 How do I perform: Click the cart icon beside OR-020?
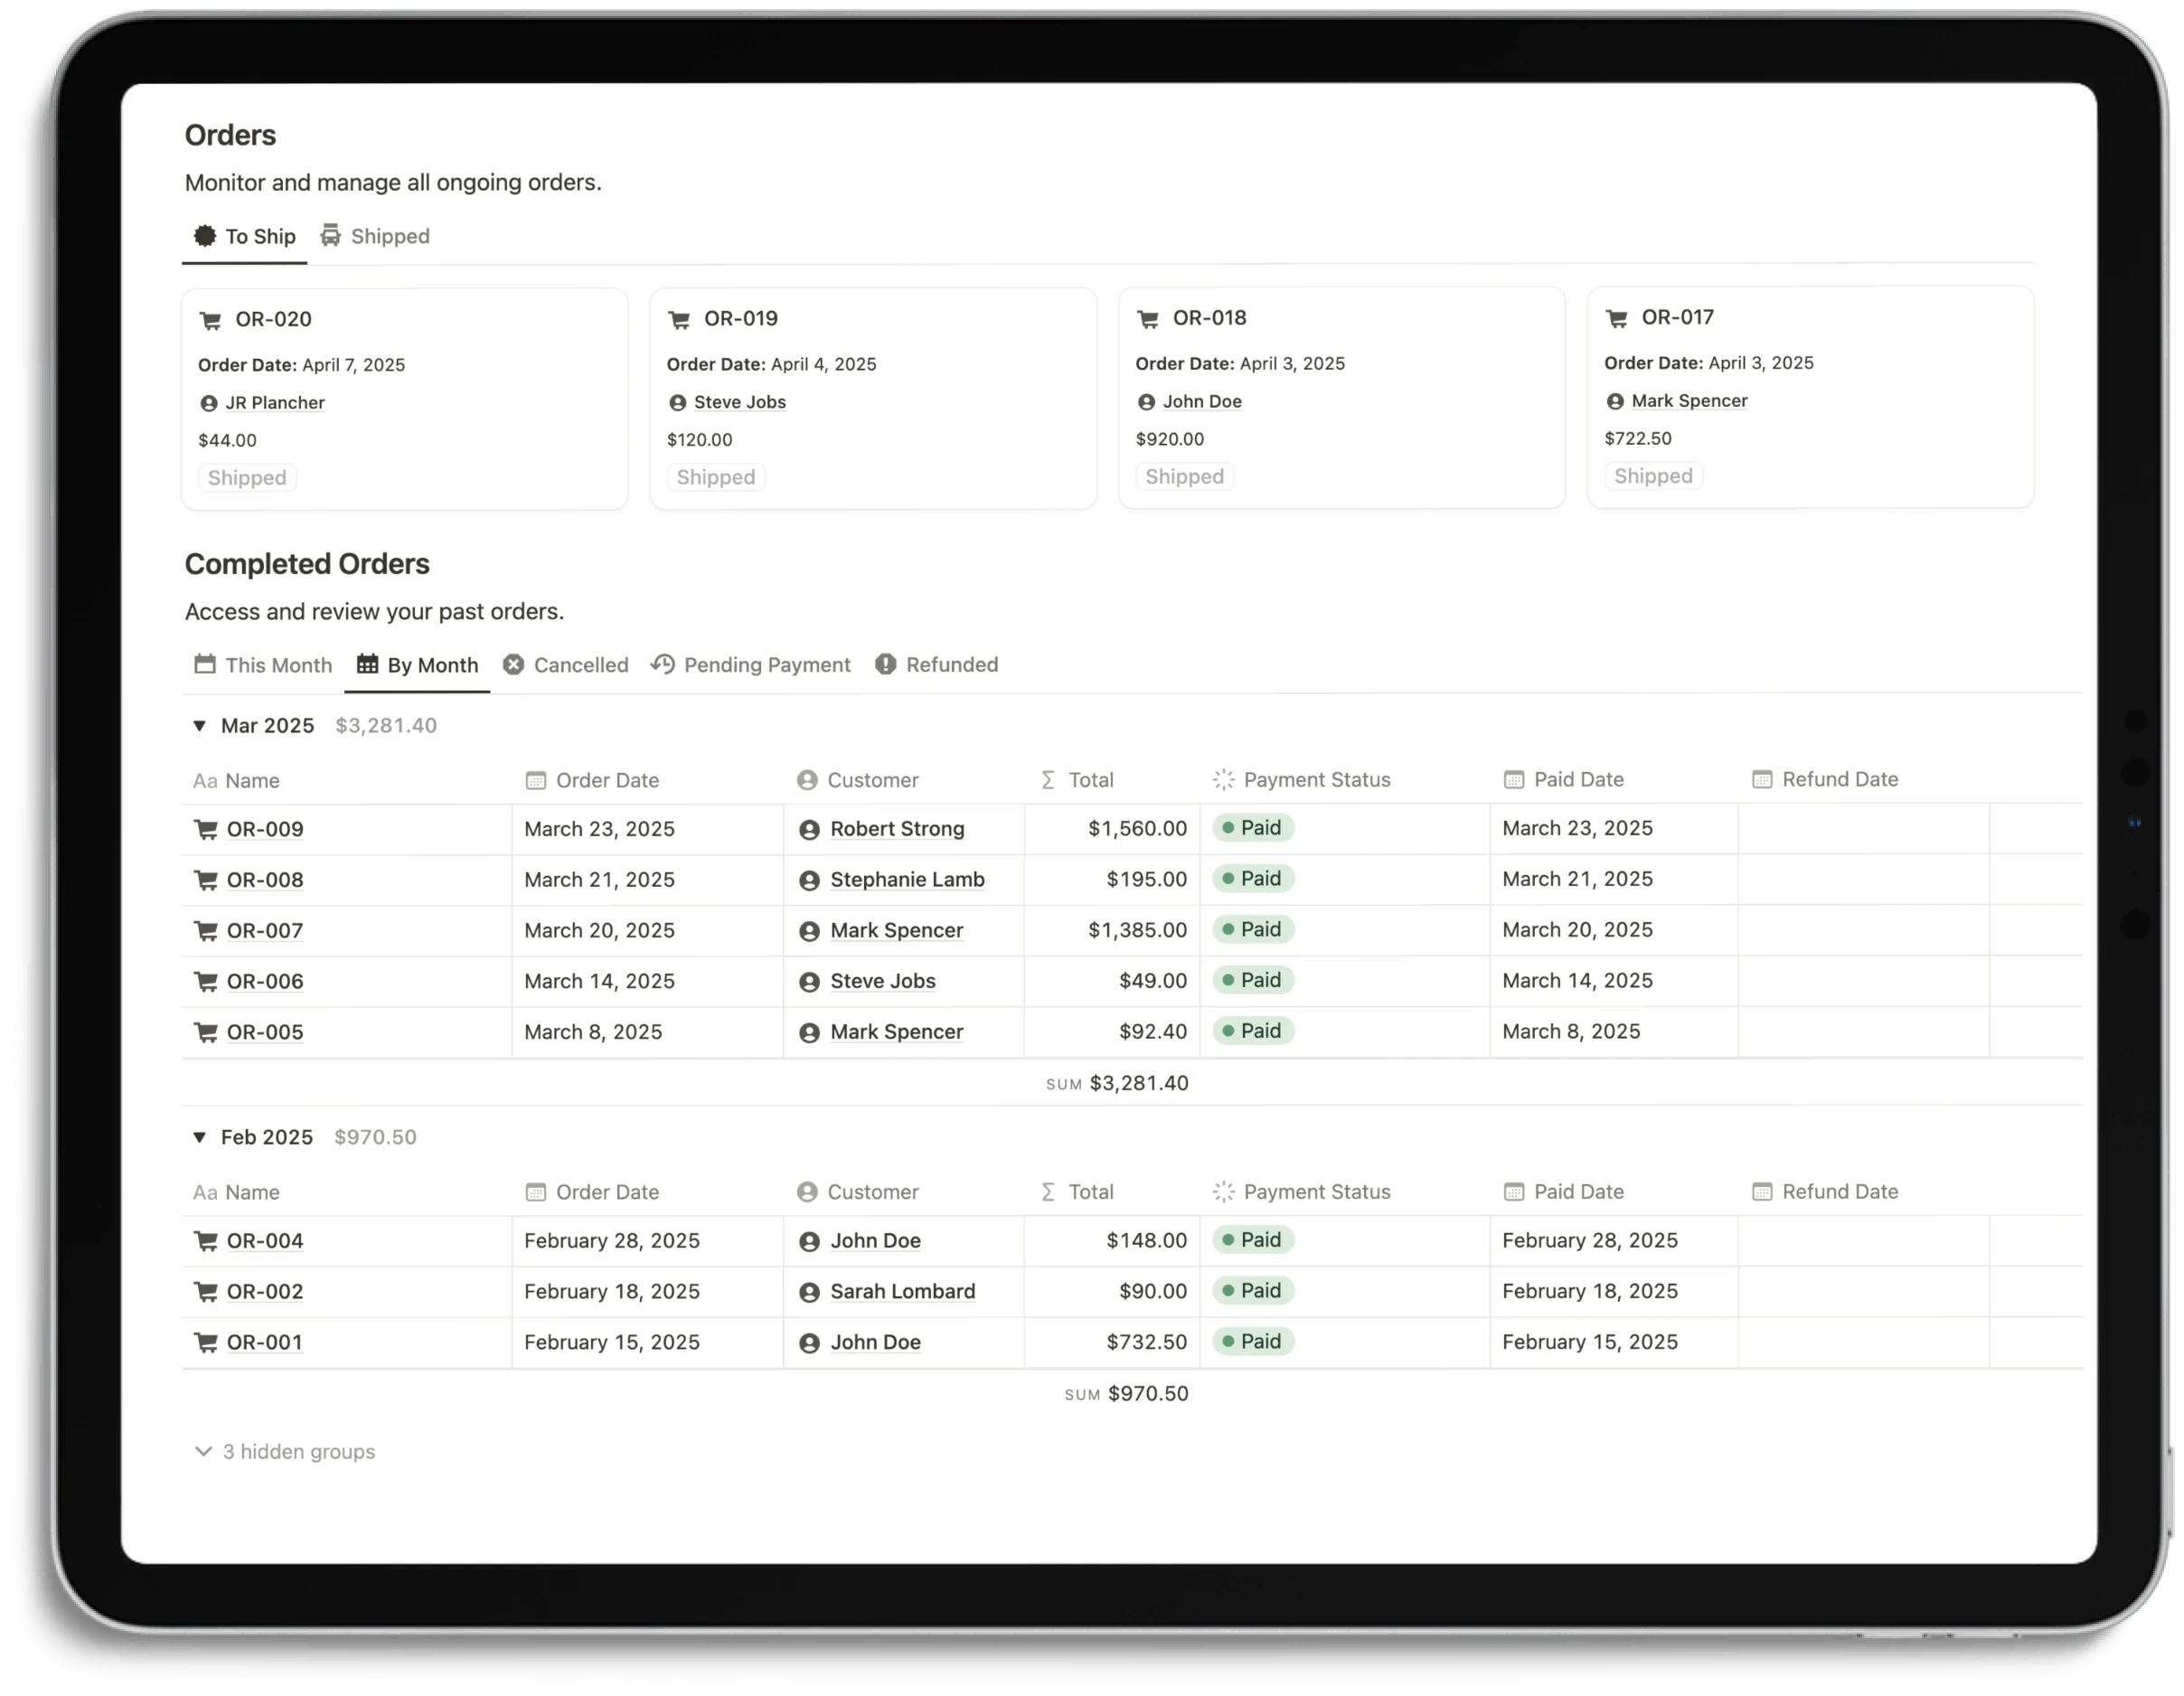click(x=211, y=320)
